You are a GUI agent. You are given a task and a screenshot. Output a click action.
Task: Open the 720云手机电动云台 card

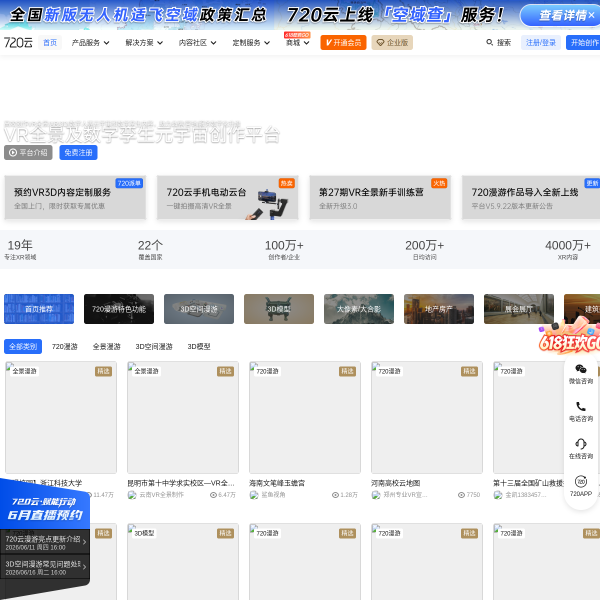[x=227, y=197]
